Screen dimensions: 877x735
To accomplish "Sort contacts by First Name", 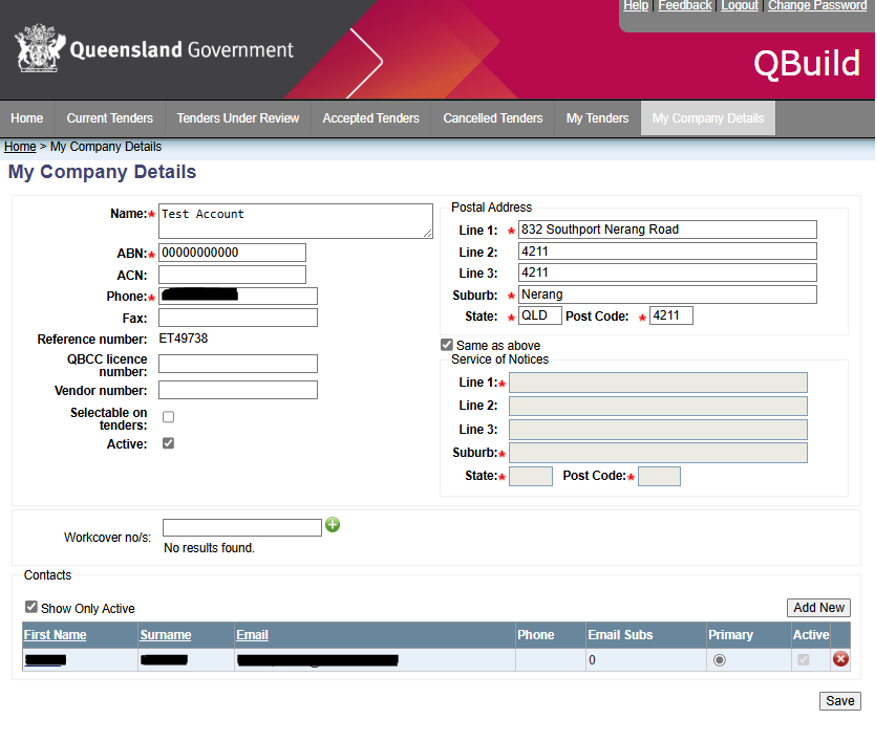I will pos(55,635).
